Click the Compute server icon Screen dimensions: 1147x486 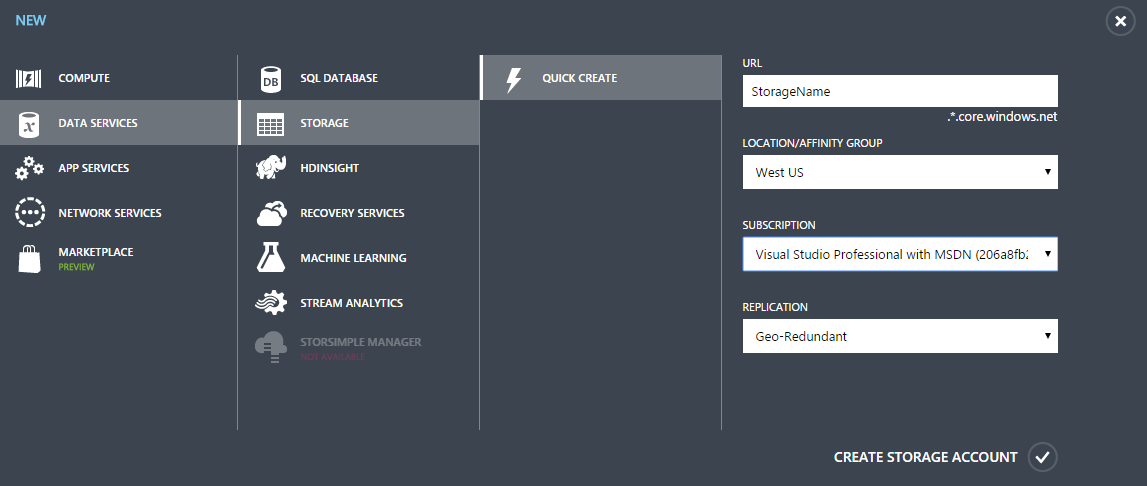[x=30, y=78]
